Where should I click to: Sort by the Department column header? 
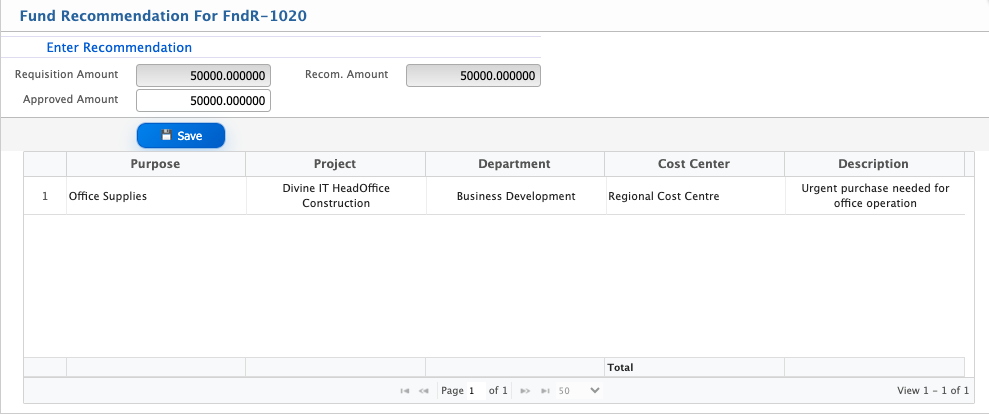pos(514,164)
